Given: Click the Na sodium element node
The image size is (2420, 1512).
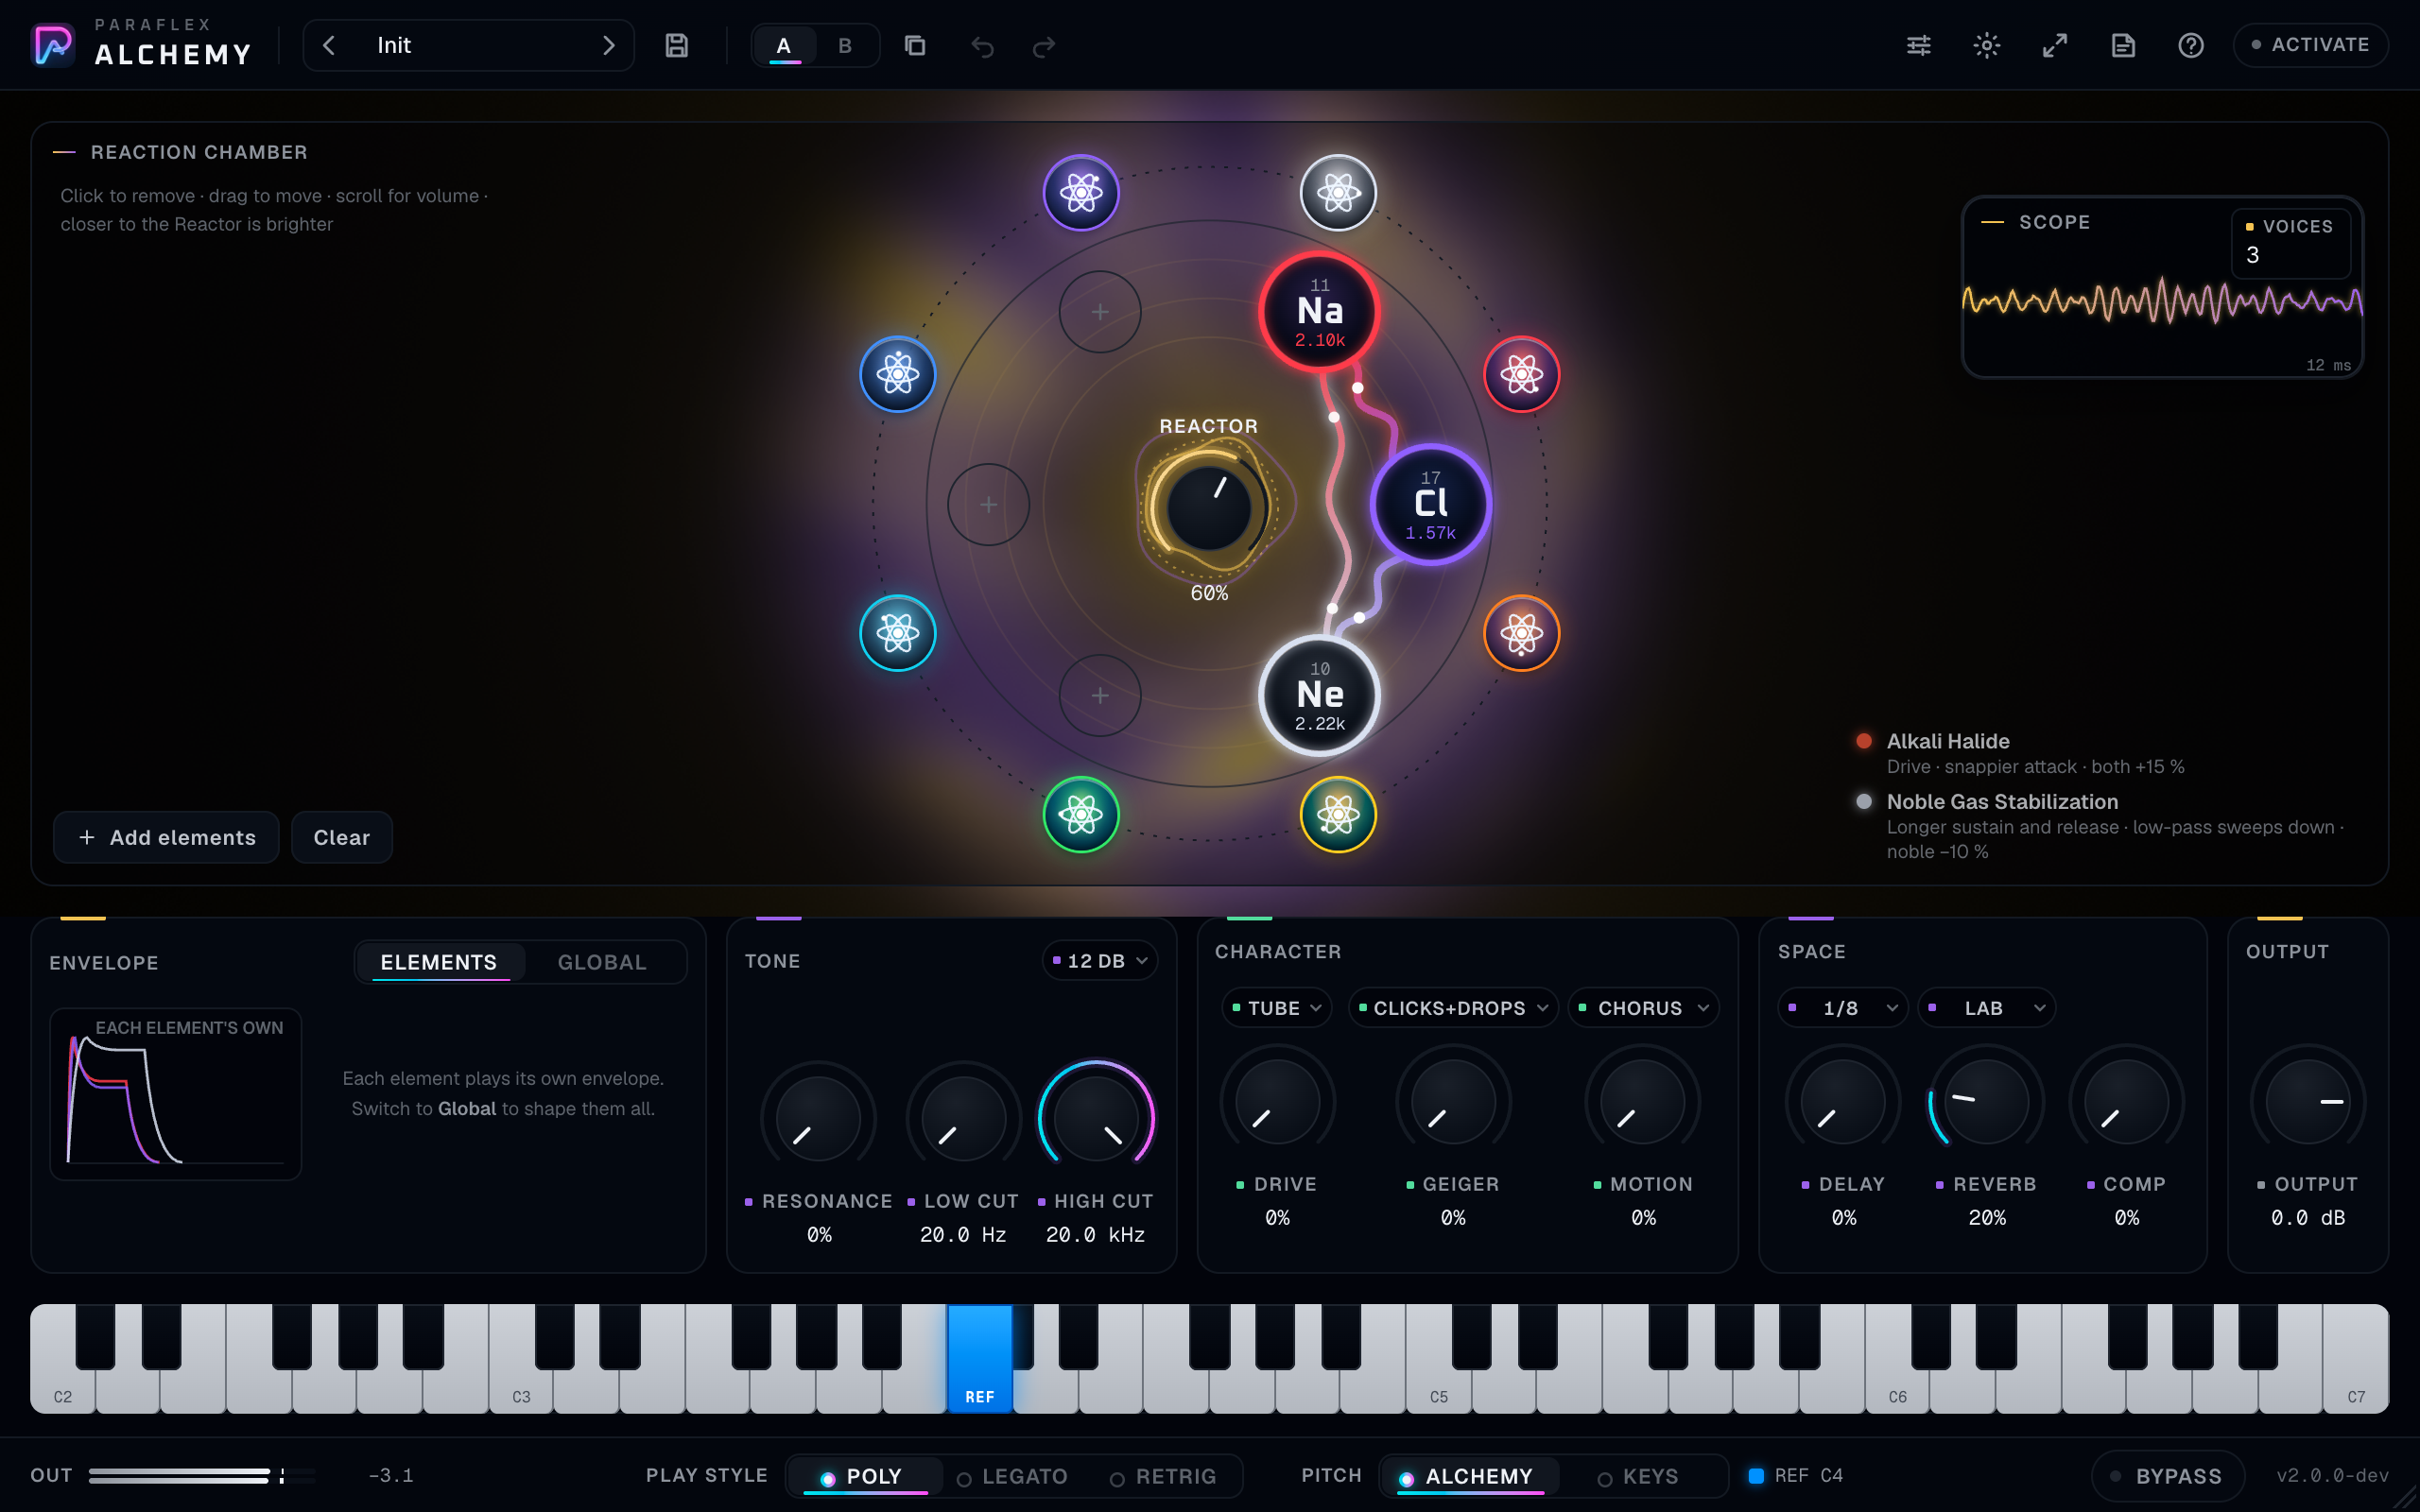Looking at the screenshot, I should click(x=1320, y=312).
